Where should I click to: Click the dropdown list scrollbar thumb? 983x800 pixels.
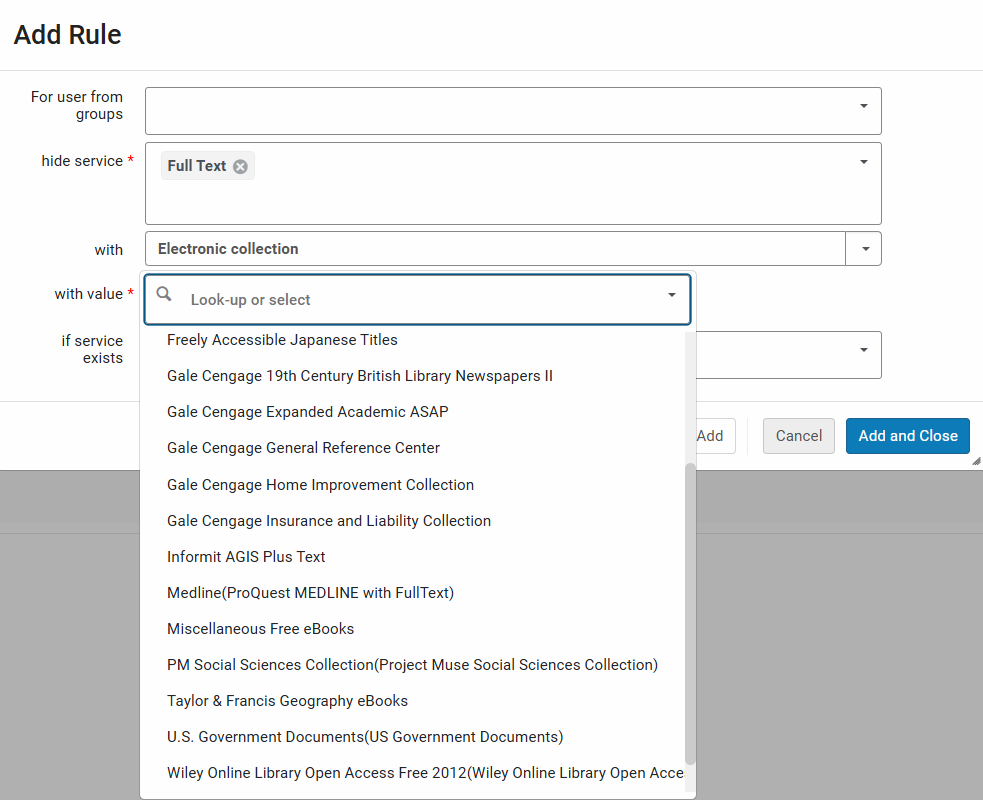coord(690,614)
